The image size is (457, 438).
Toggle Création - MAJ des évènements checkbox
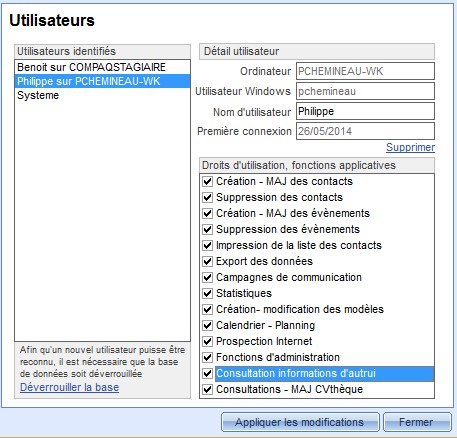(207, 213)
